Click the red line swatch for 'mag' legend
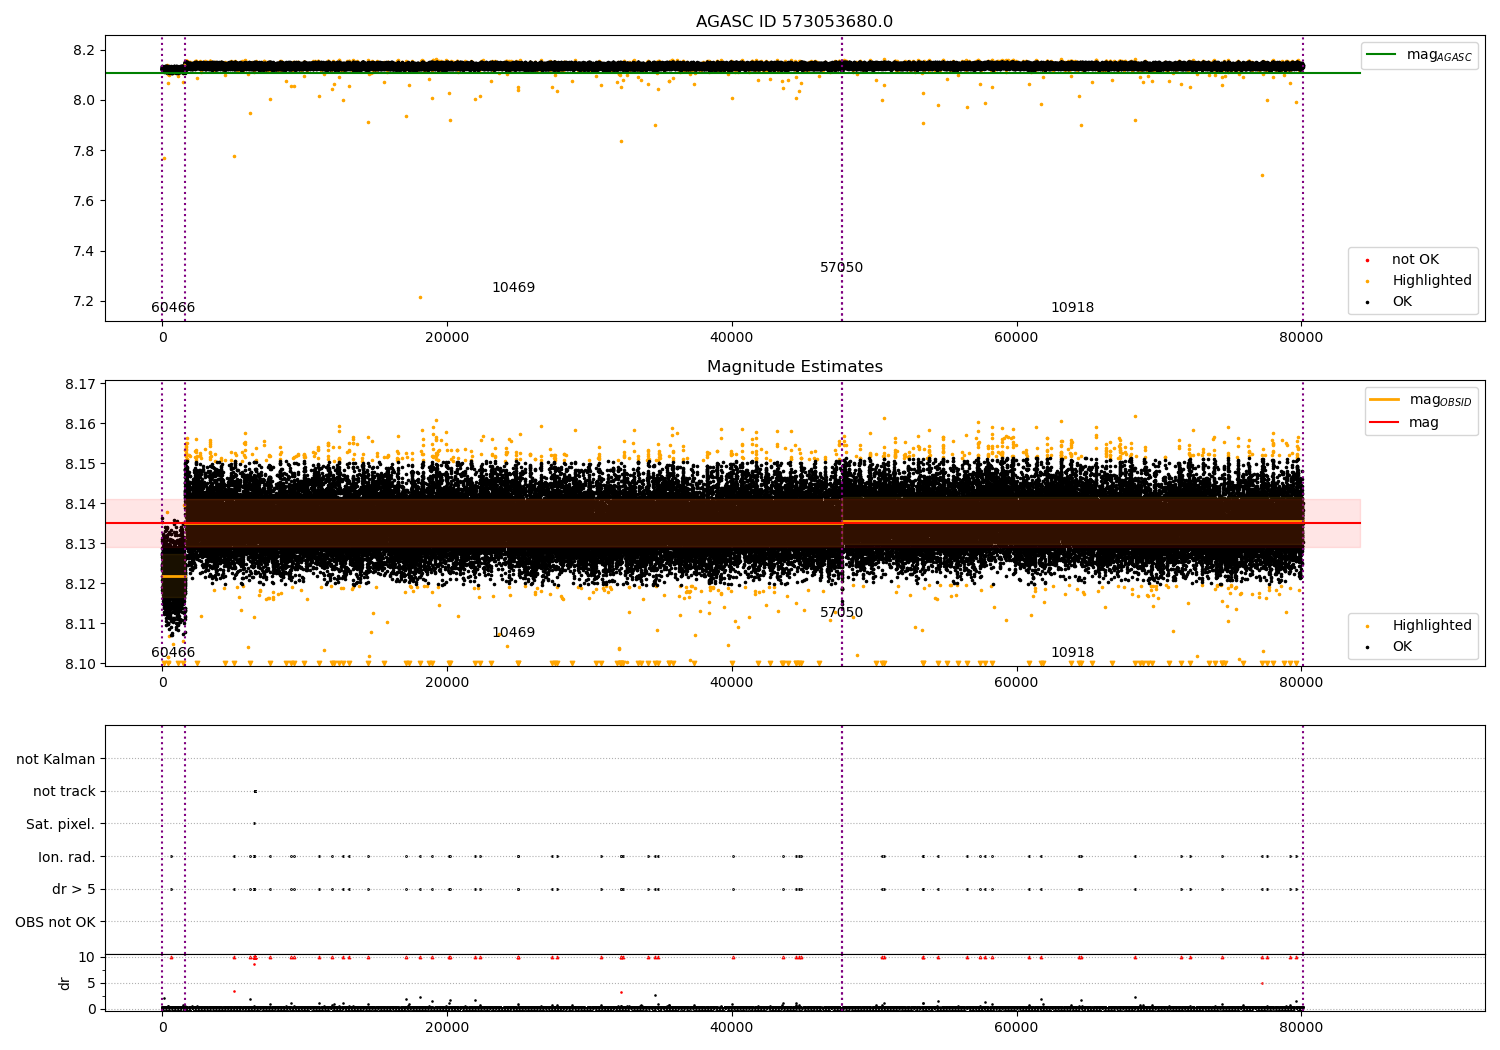This screenshot has width=1500, height=1050. 1384,422
